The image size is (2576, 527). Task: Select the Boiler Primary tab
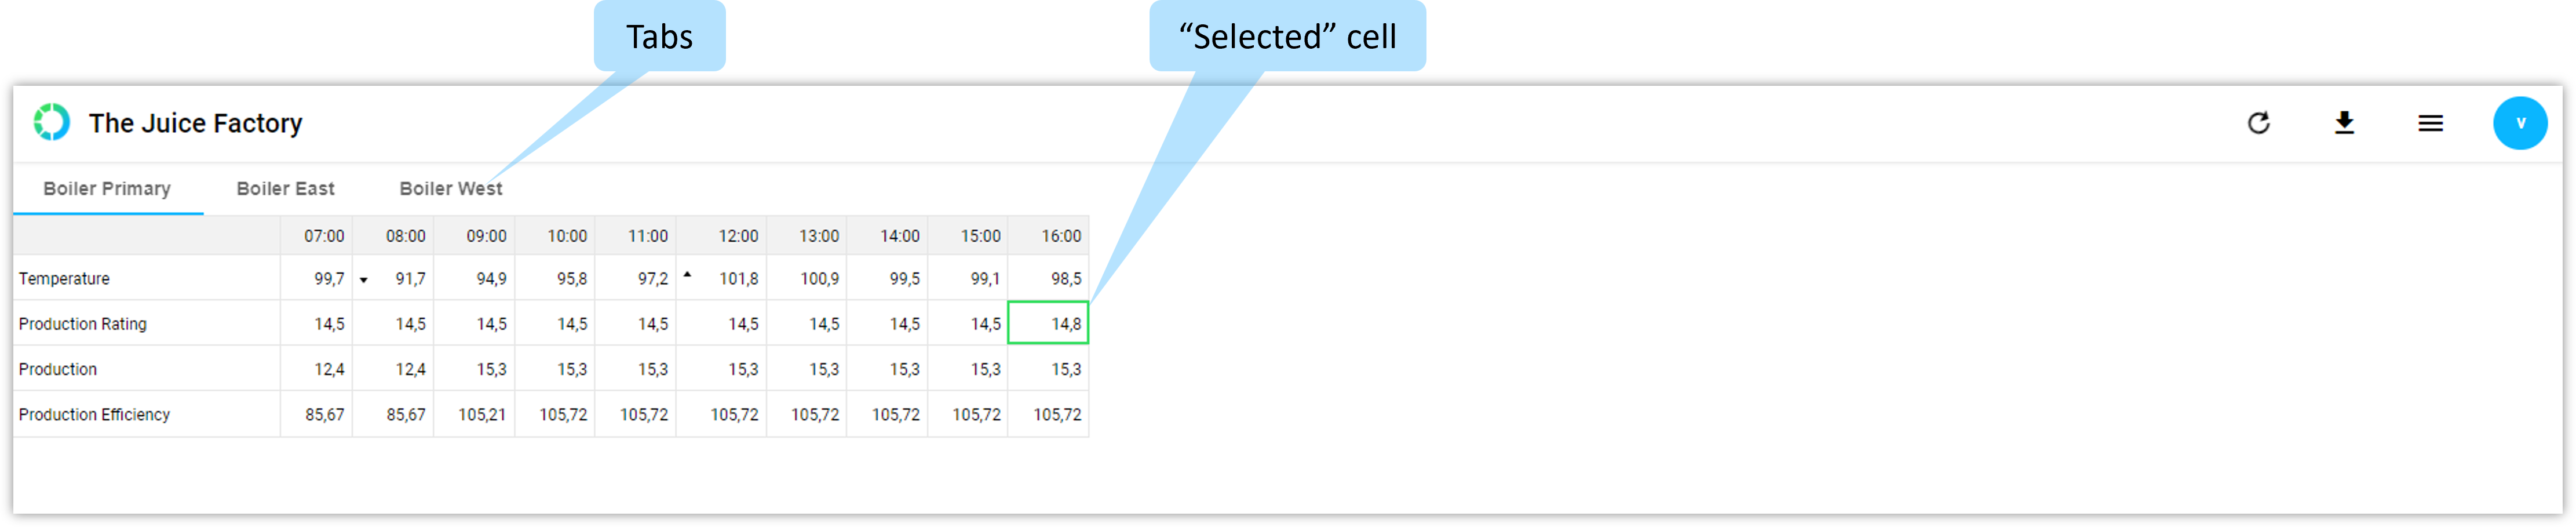(x=107, y=189)
